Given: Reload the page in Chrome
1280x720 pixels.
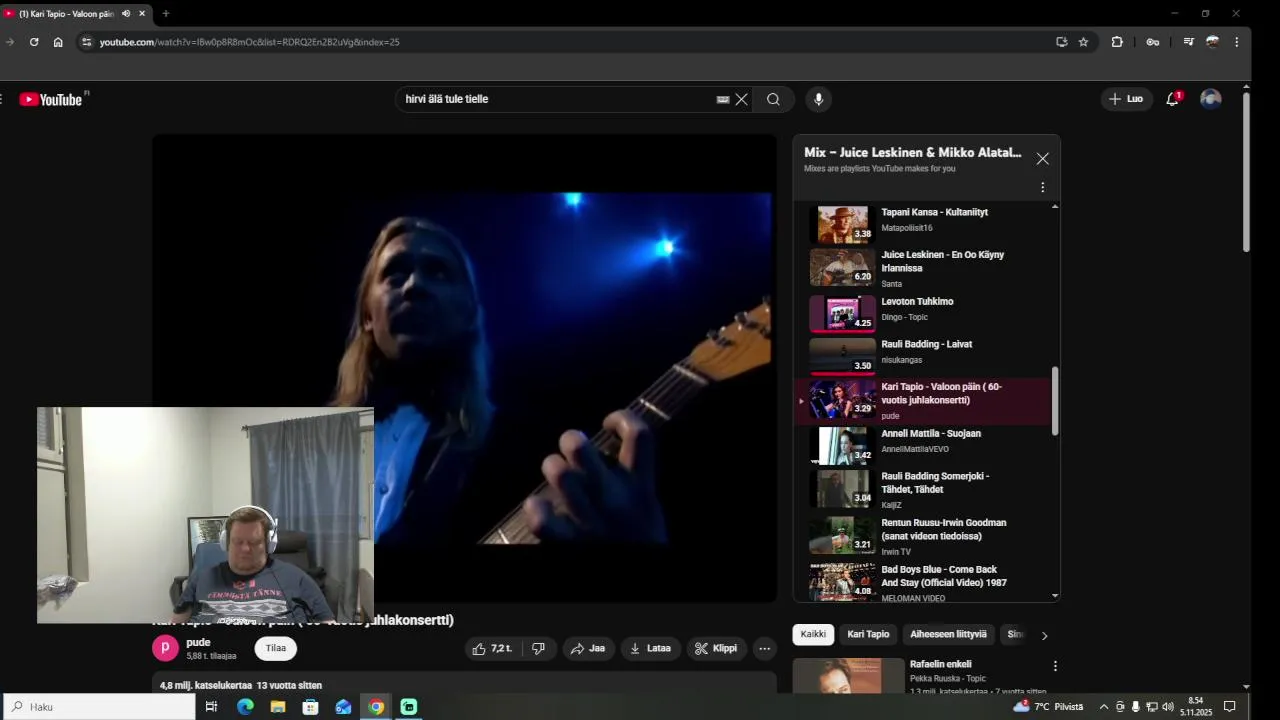Looking at the screenshot, I should click(34, 42).
